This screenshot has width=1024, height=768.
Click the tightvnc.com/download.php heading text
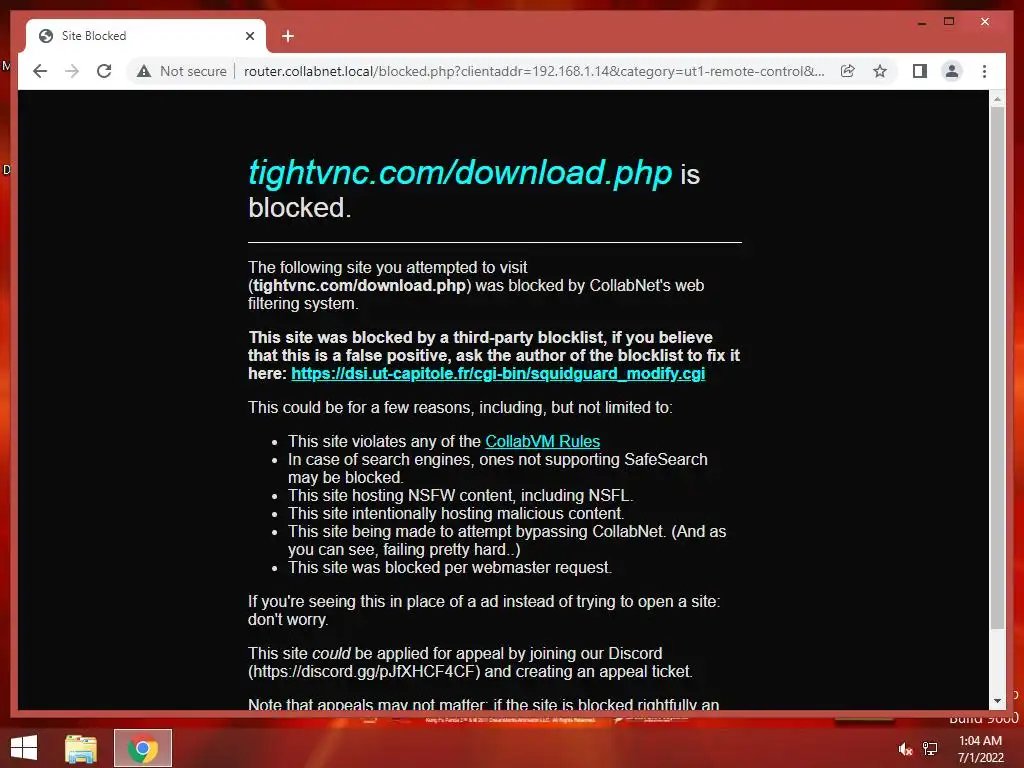coord(460,172)
